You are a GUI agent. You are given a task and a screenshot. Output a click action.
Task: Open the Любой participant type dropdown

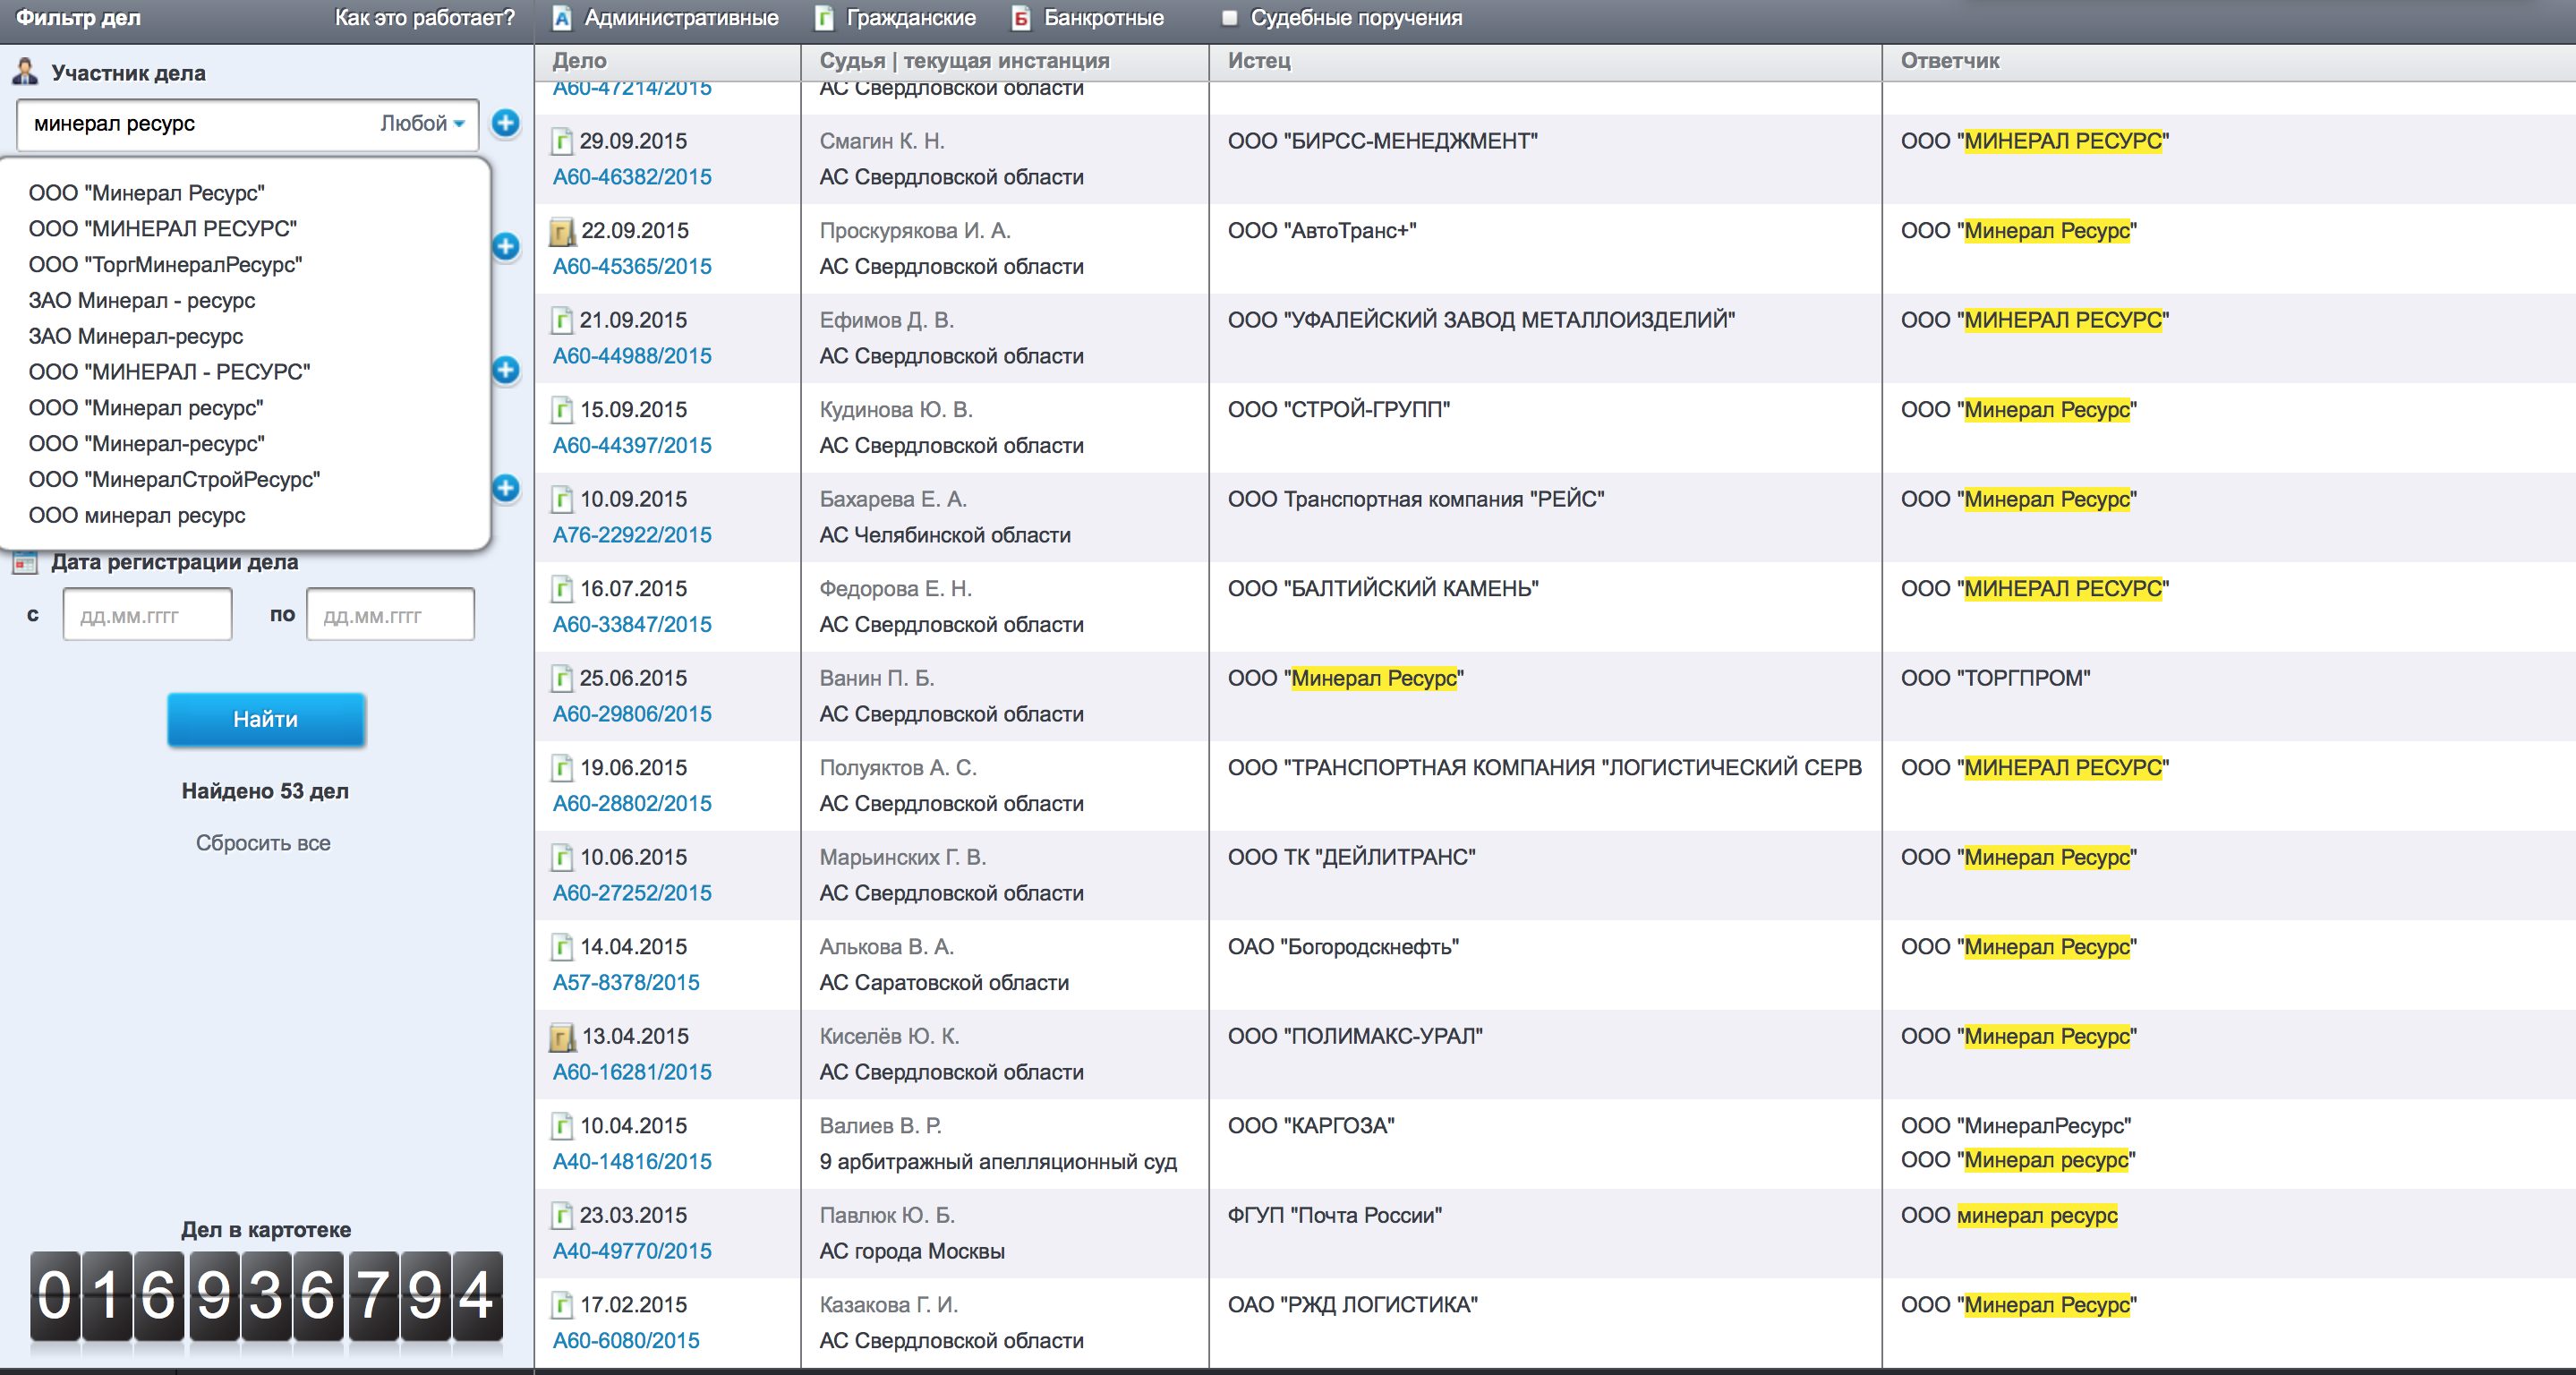[x=422, y=123]
